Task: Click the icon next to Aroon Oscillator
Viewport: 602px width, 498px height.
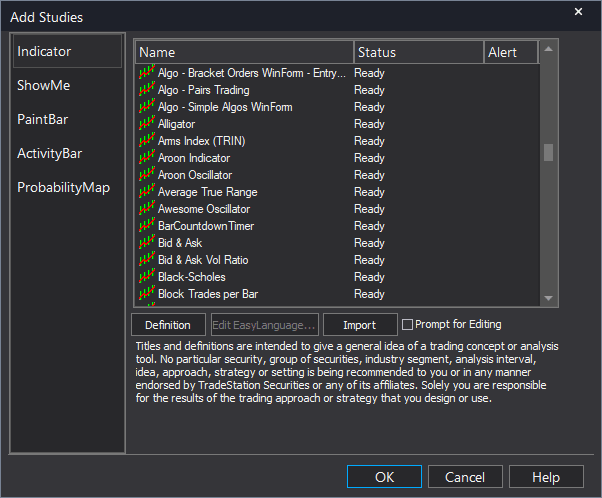Action: tap(147, 175)
